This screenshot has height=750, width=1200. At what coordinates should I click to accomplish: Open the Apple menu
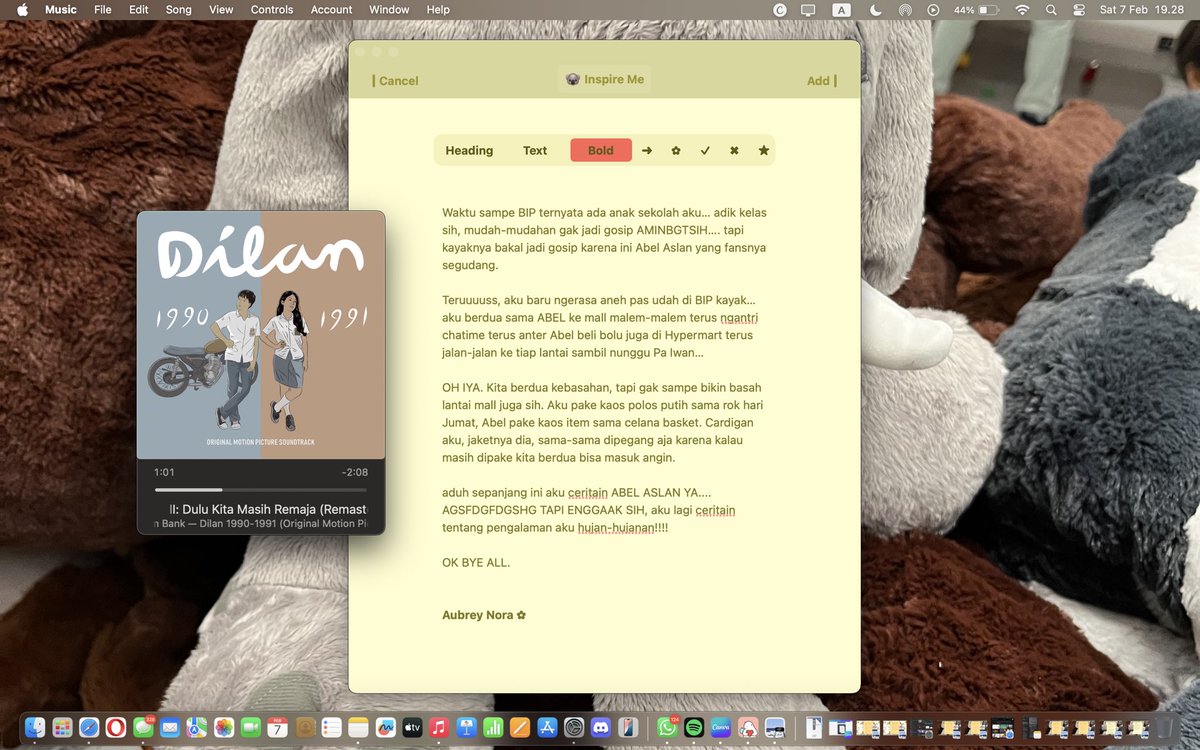coord(22,10)
